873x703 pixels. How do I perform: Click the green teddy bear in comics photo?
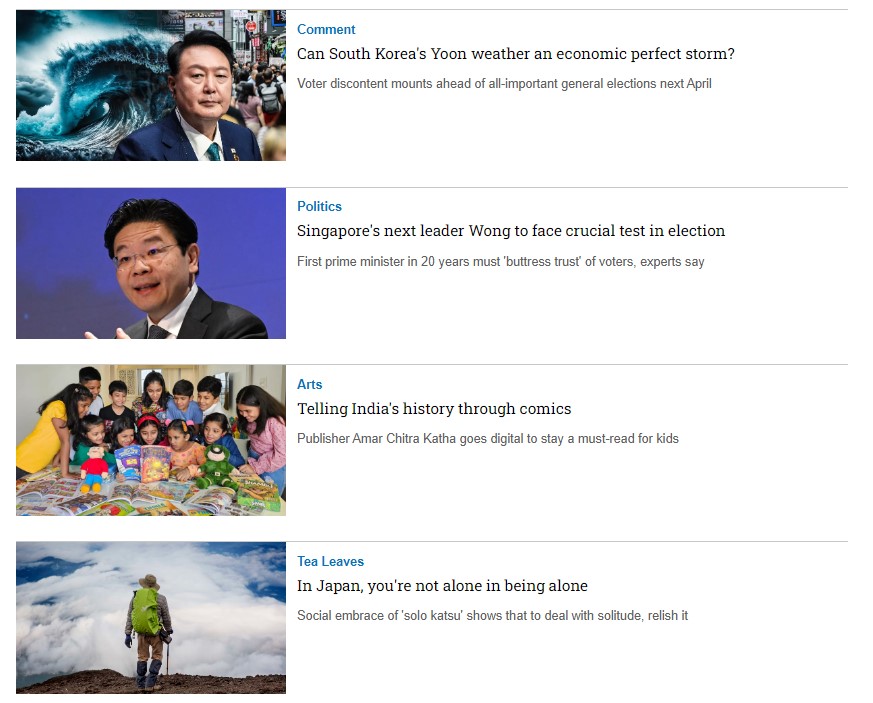coord(217,466)
